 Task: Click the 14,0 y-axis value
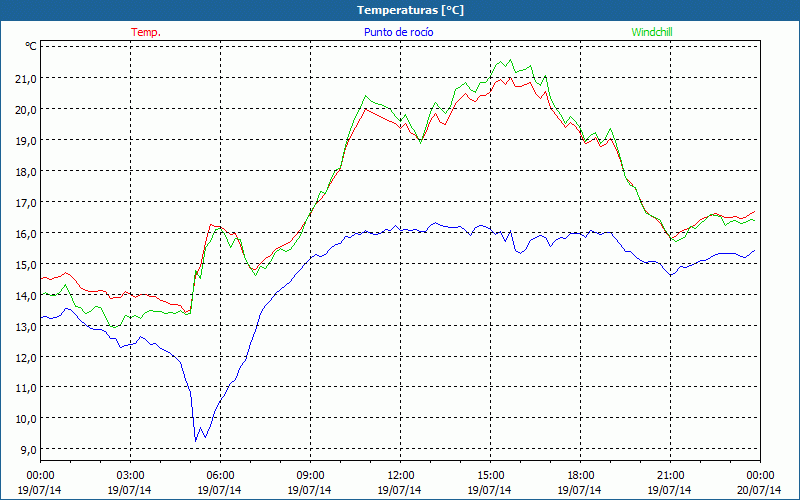coord(27,295)
